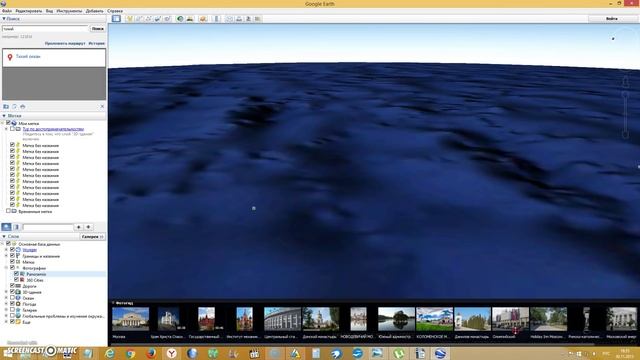This screenshot has height=360, width=640.
Task: Toggle the Дороги layer checkbox
Action: [x=12, y=286]
